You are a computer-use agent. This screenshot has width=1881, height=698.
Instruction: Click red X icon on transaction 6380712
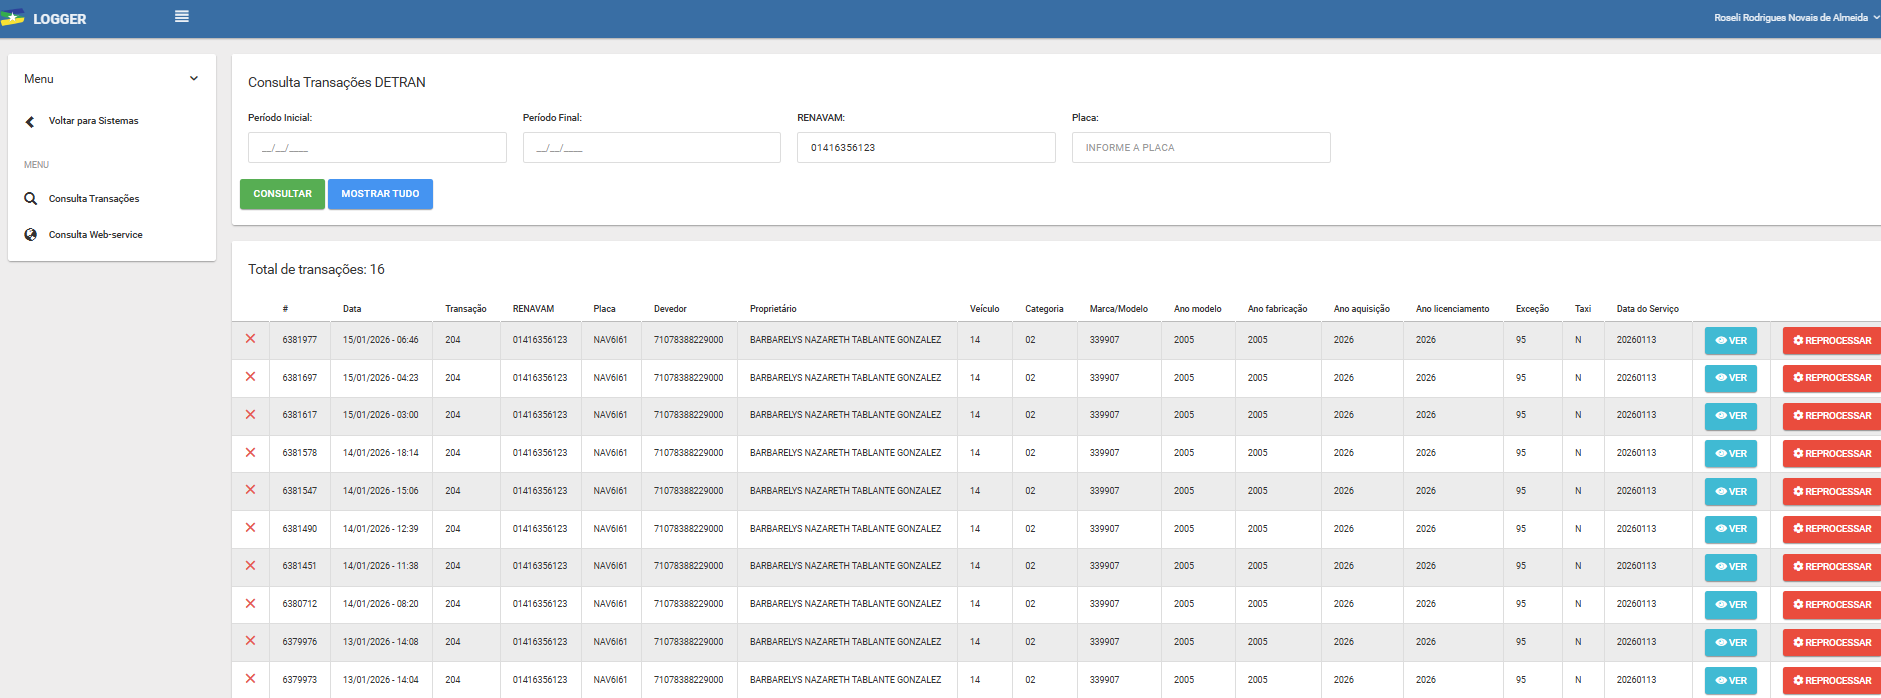[x=250, y=603]
